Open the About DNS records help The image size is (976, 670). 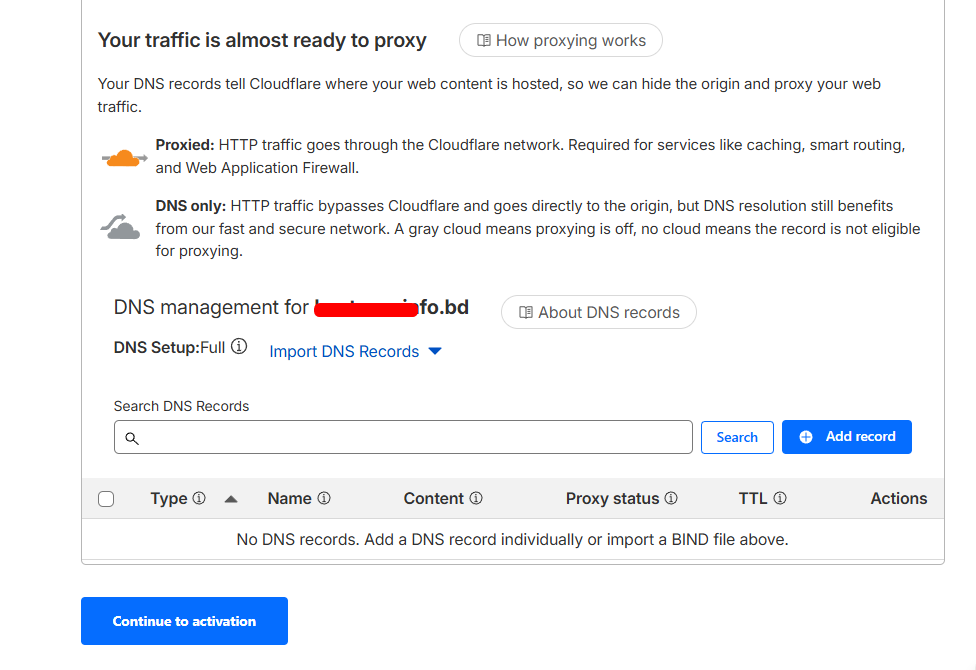(599, 313)
